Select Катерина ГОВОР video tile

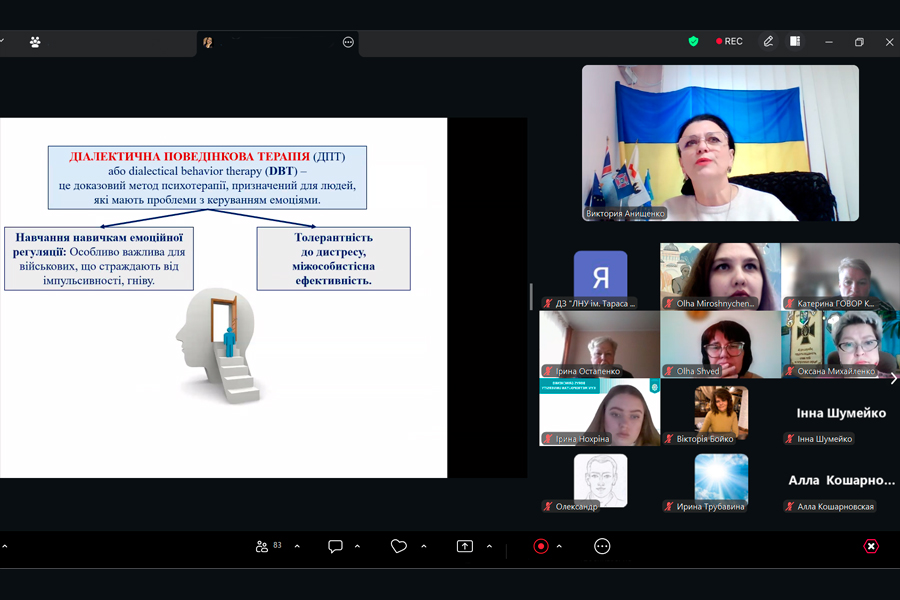tap(840, 277)
